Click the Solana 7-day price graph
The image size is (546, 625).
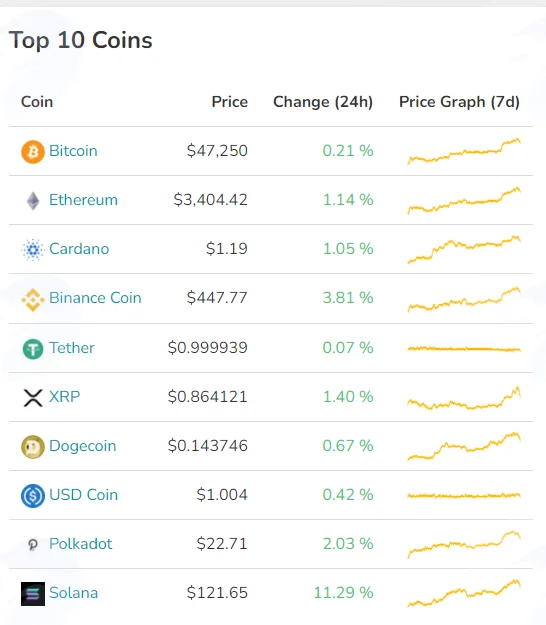click(464, 593)
